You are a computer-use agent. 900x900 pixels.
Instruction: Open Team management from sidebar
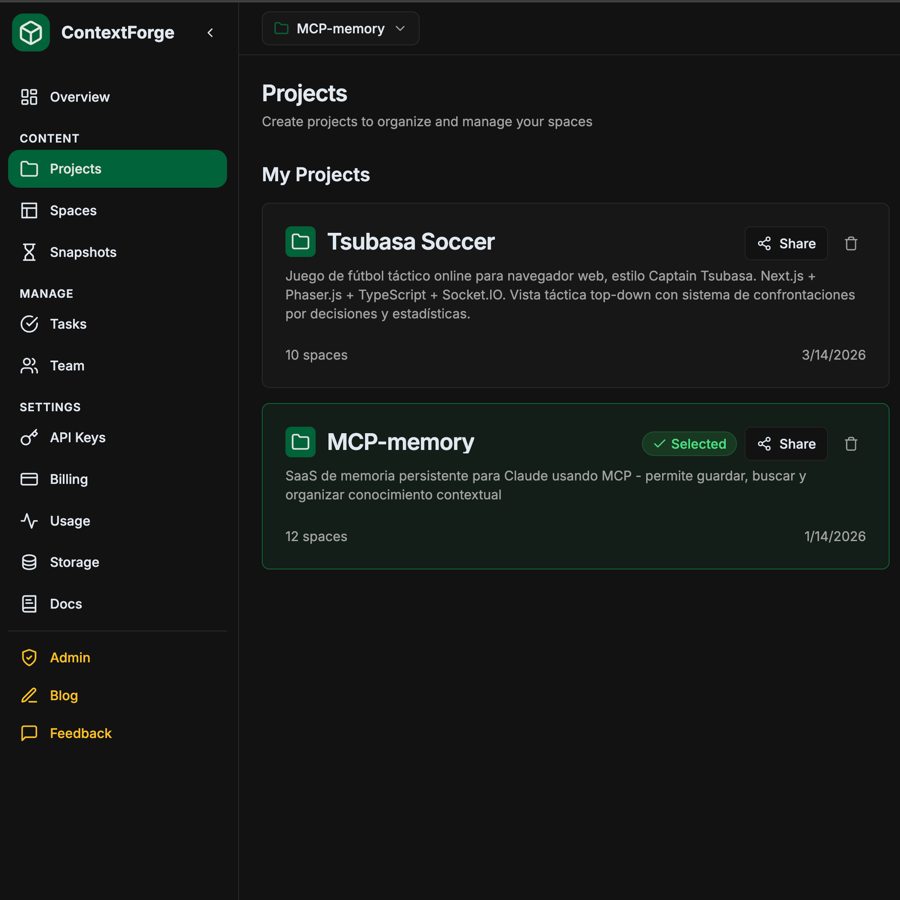pyautogui.click(x=64, y=365)
